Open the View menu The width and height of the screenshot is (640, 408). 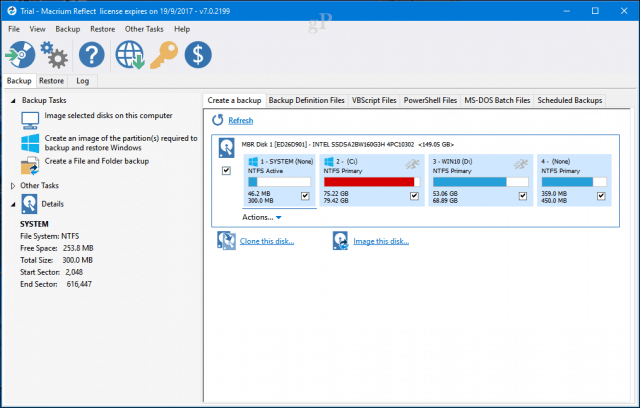(x=37, y=29)
